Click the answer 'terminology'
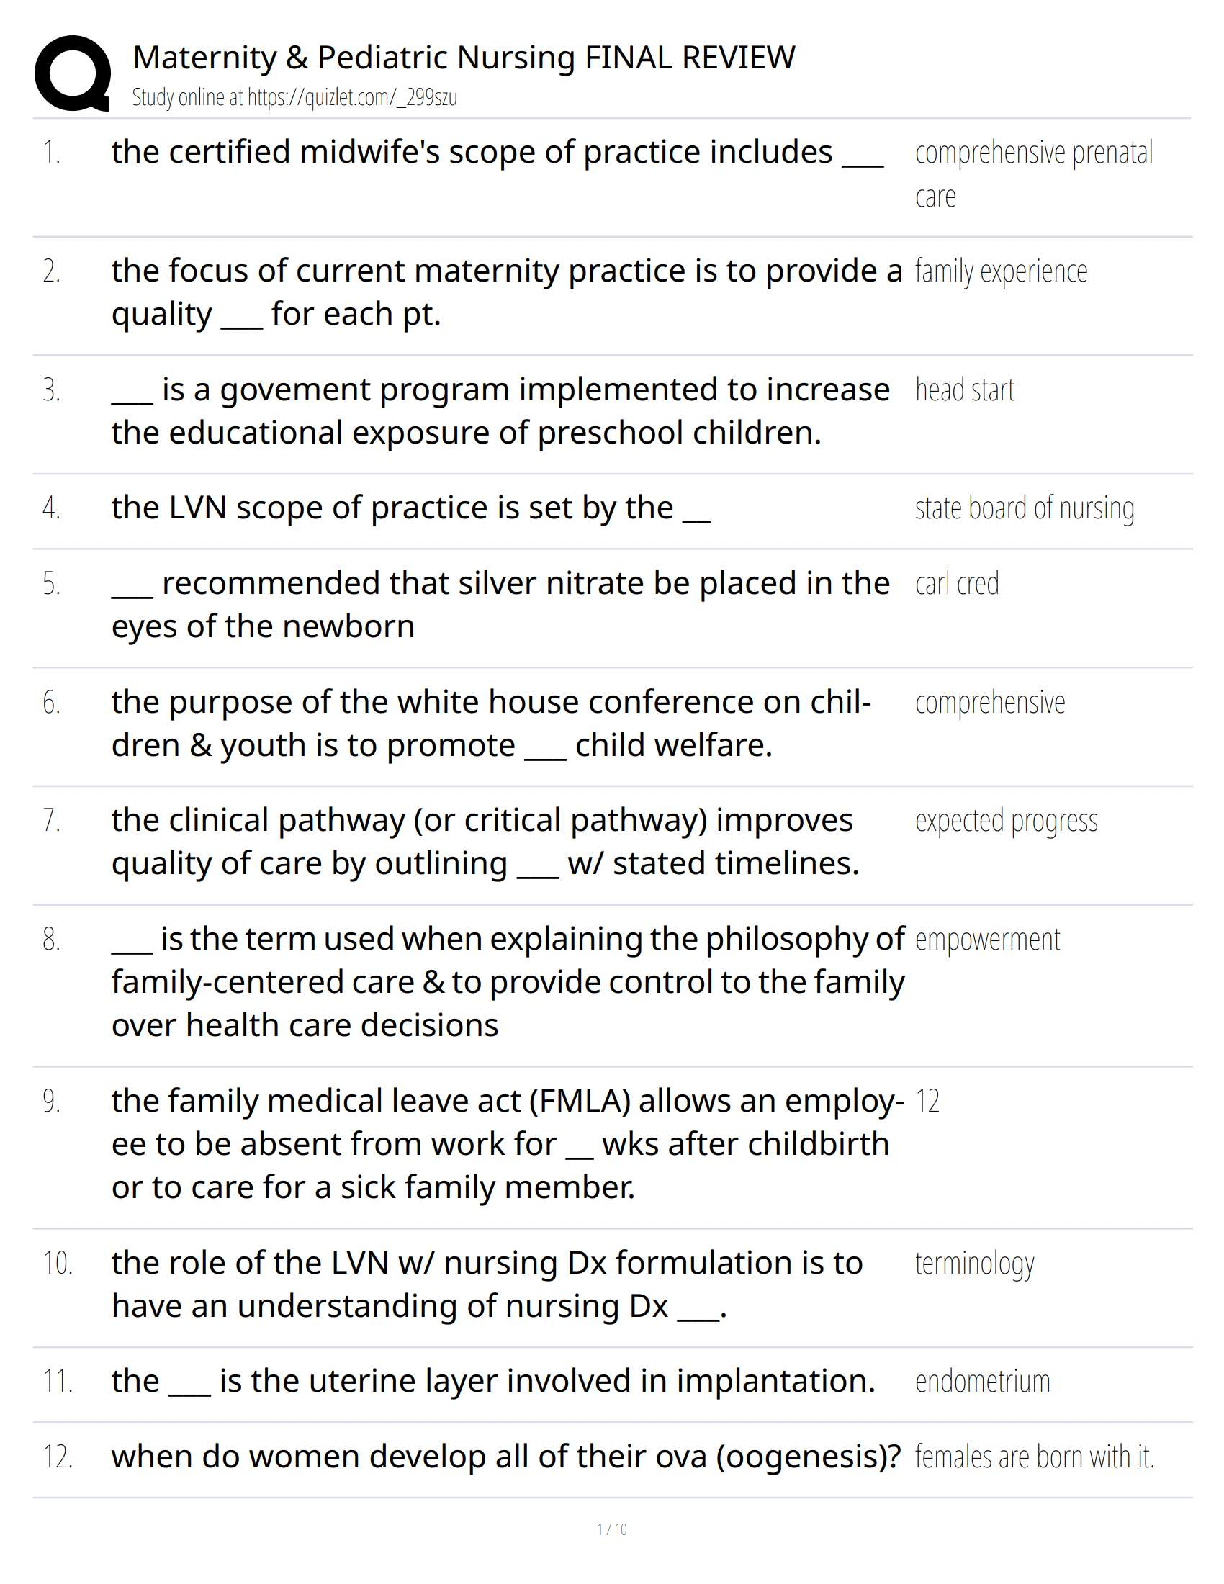Viewport: 1224px width, 1584px height. (x=974, y=1264)
